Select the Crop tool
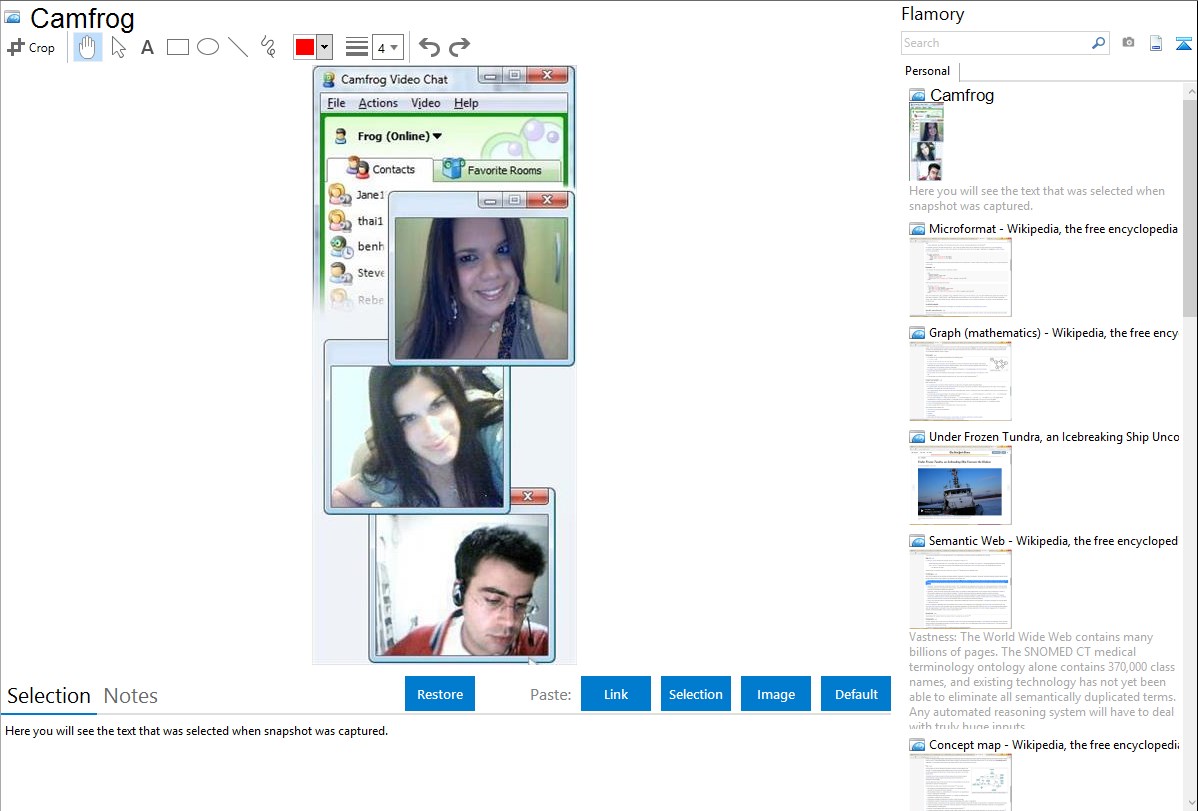The width and height of the screenshot is (1198, 811). (x=31, y=47)
